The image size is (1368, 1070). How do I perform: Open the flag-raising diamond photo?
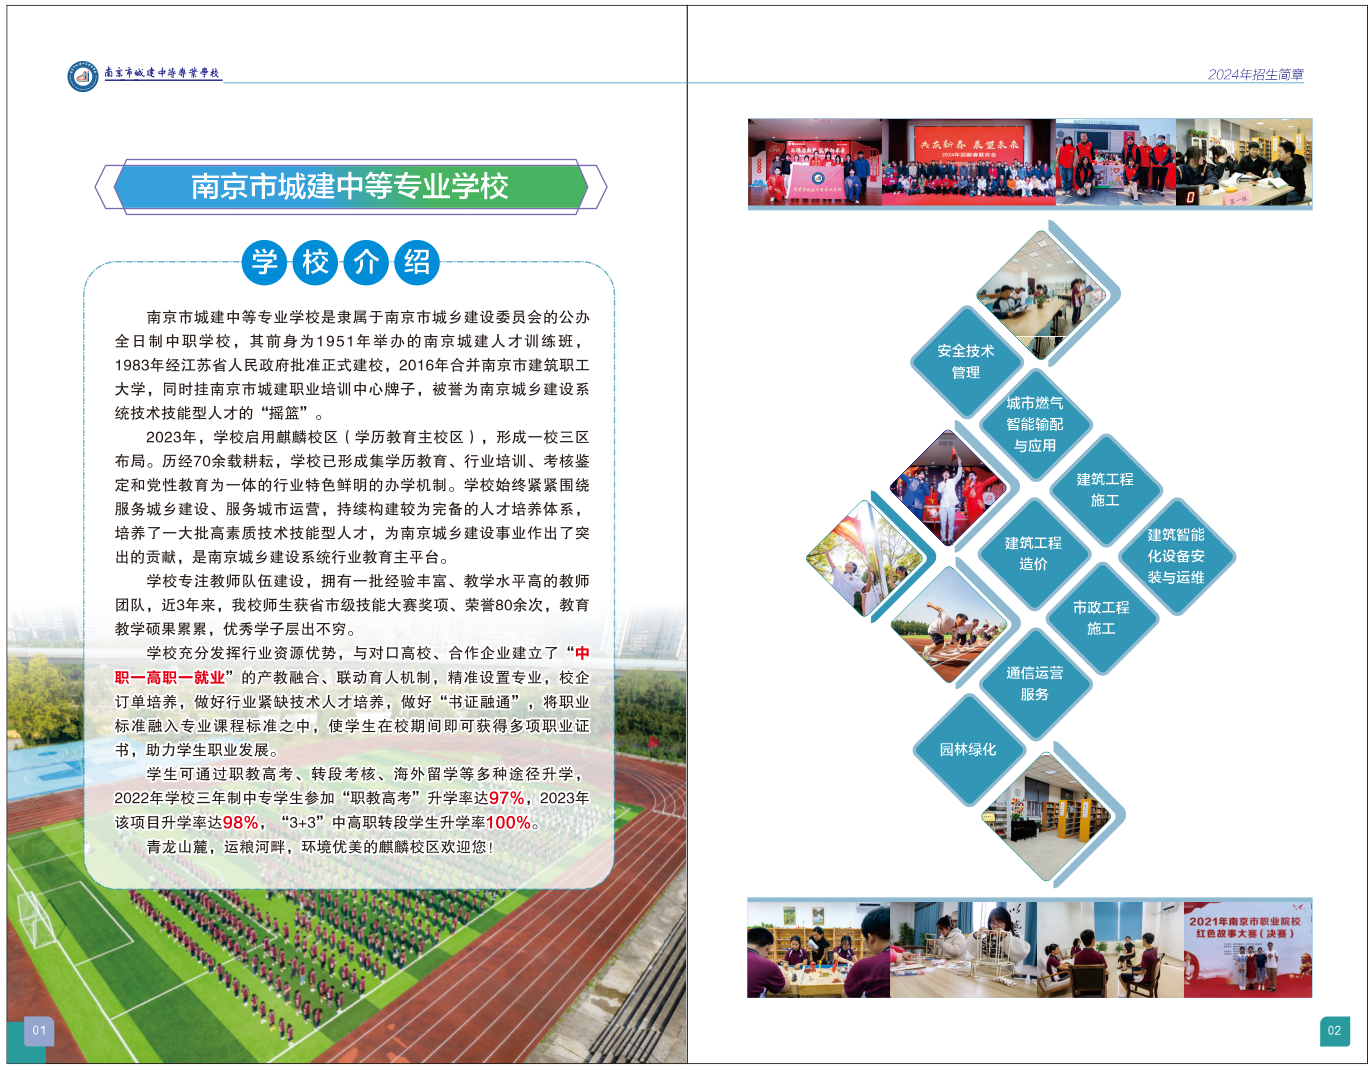(x=864, y=558)
